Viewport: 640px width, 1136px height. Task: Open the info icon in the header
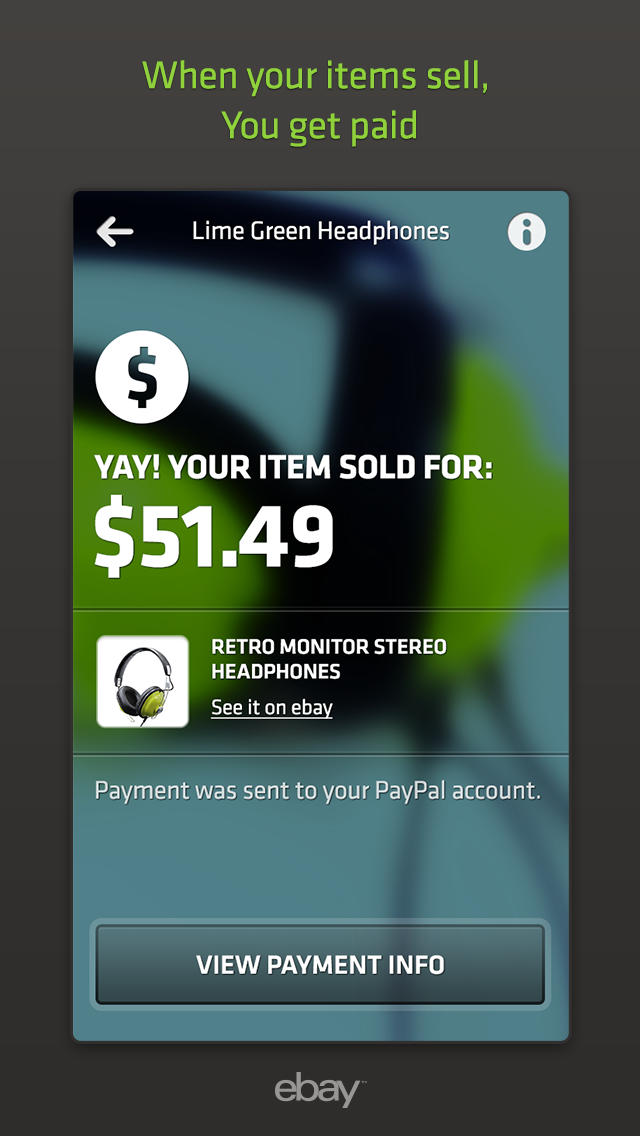tap(526, 232)
